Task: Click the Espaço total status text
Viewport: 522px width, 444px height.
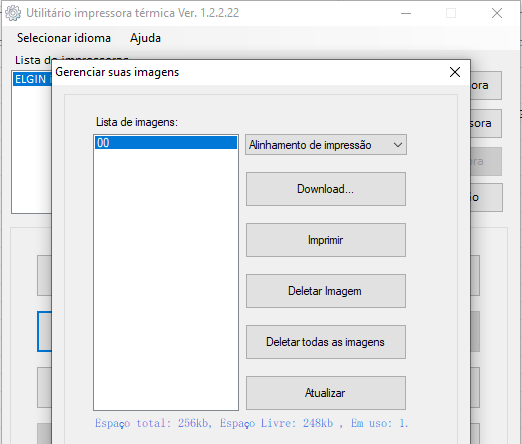Action: tap(251, 423)
